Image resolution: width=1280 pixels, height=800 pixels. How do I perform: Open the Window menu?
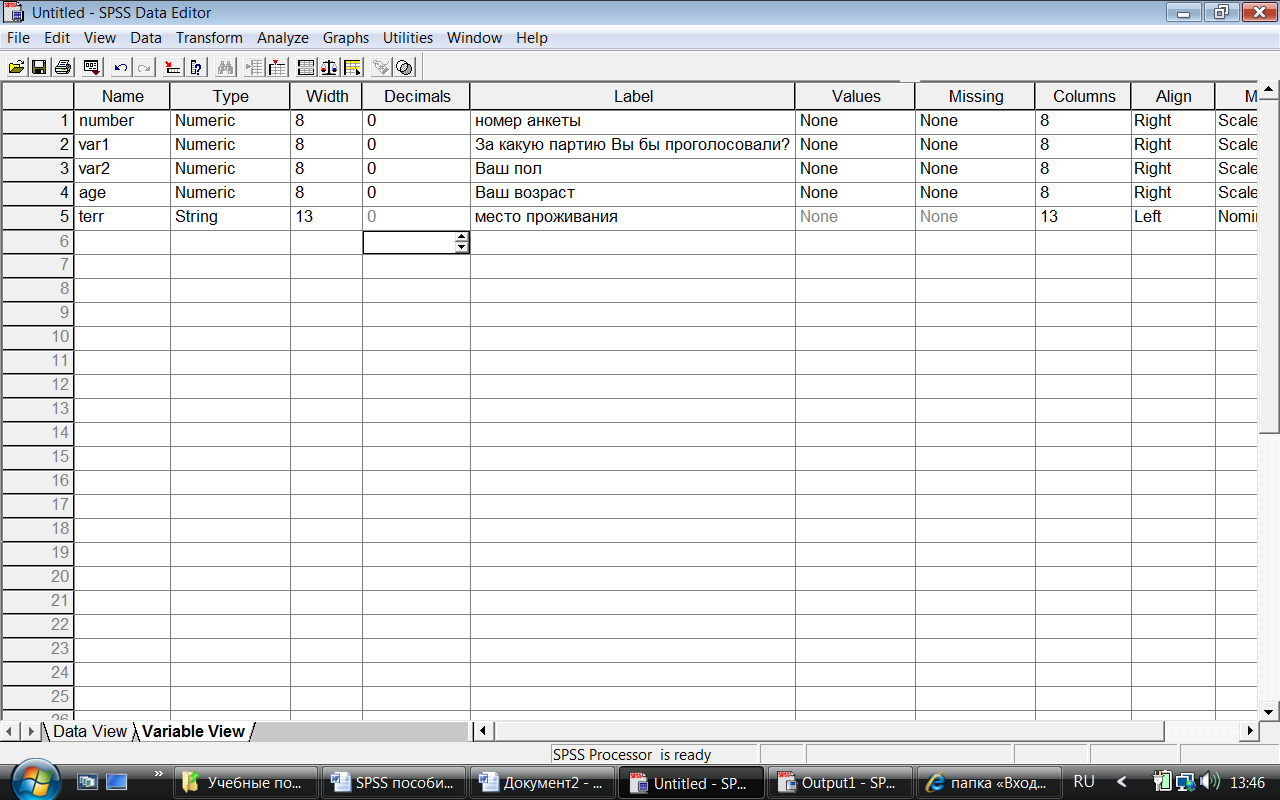[x=474, y=38]
